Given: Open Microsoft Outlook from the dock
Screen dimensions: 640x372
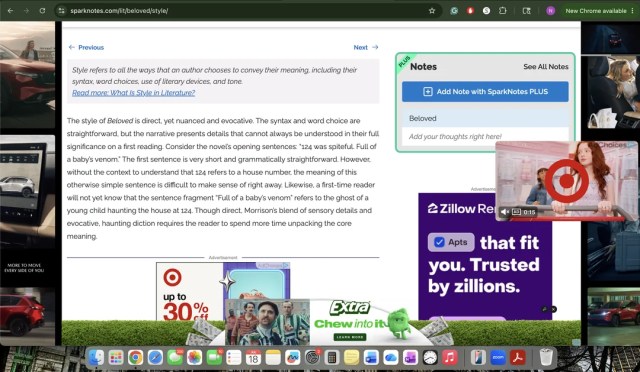Looking at the screenshot, I should [x=371, y=358].
